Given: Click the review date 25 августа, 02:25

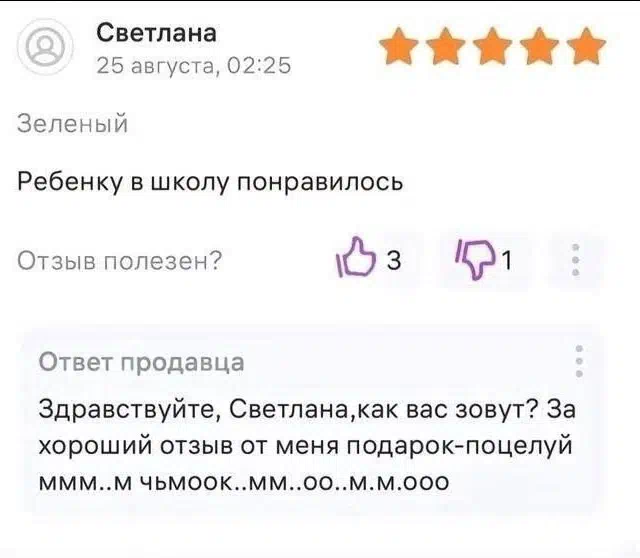Looking at the screenshot, I should click(194, 65).
